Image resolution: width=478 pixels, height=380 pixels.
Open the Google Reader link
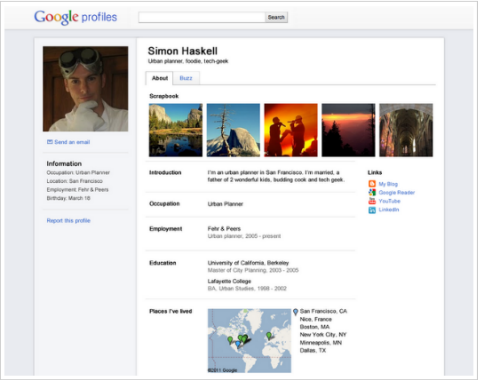point(397,193)
